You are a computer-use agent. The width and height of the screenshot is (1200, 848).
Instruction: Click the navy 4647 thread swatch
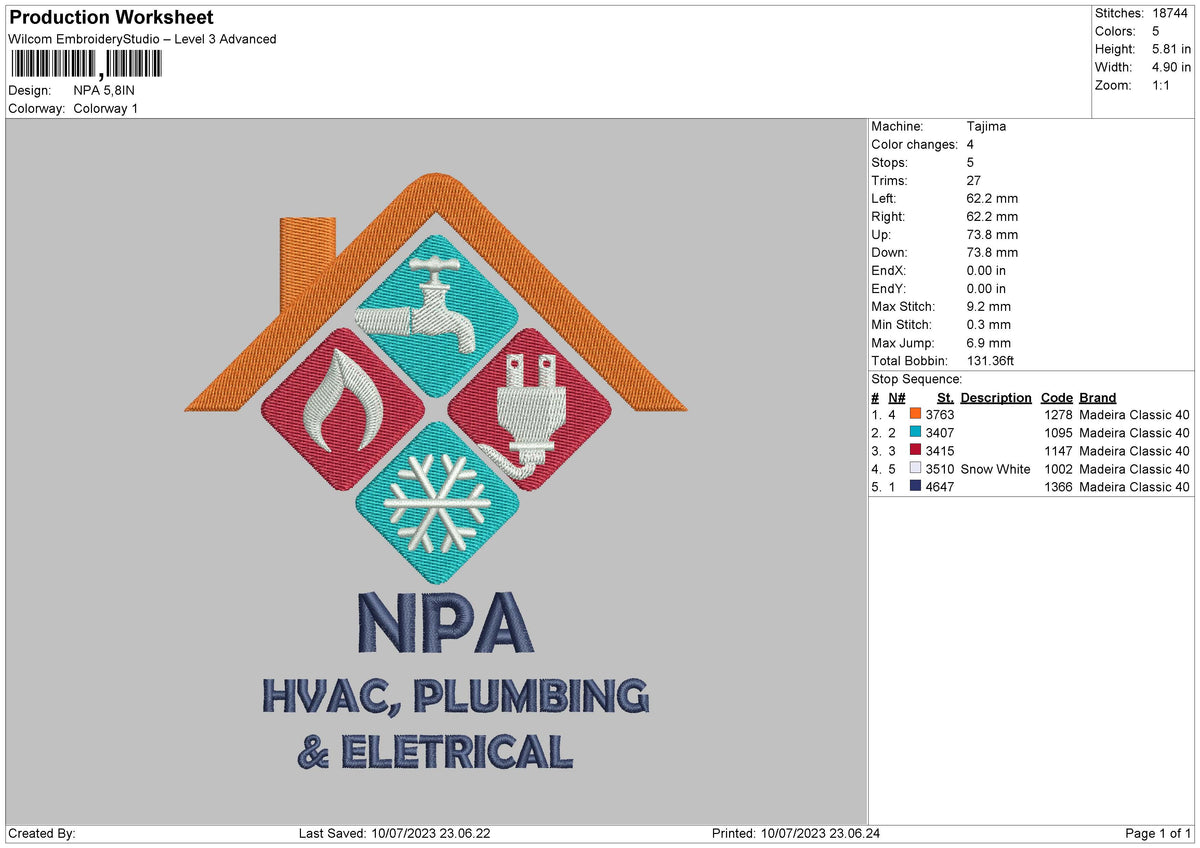[x=915, y=487]
